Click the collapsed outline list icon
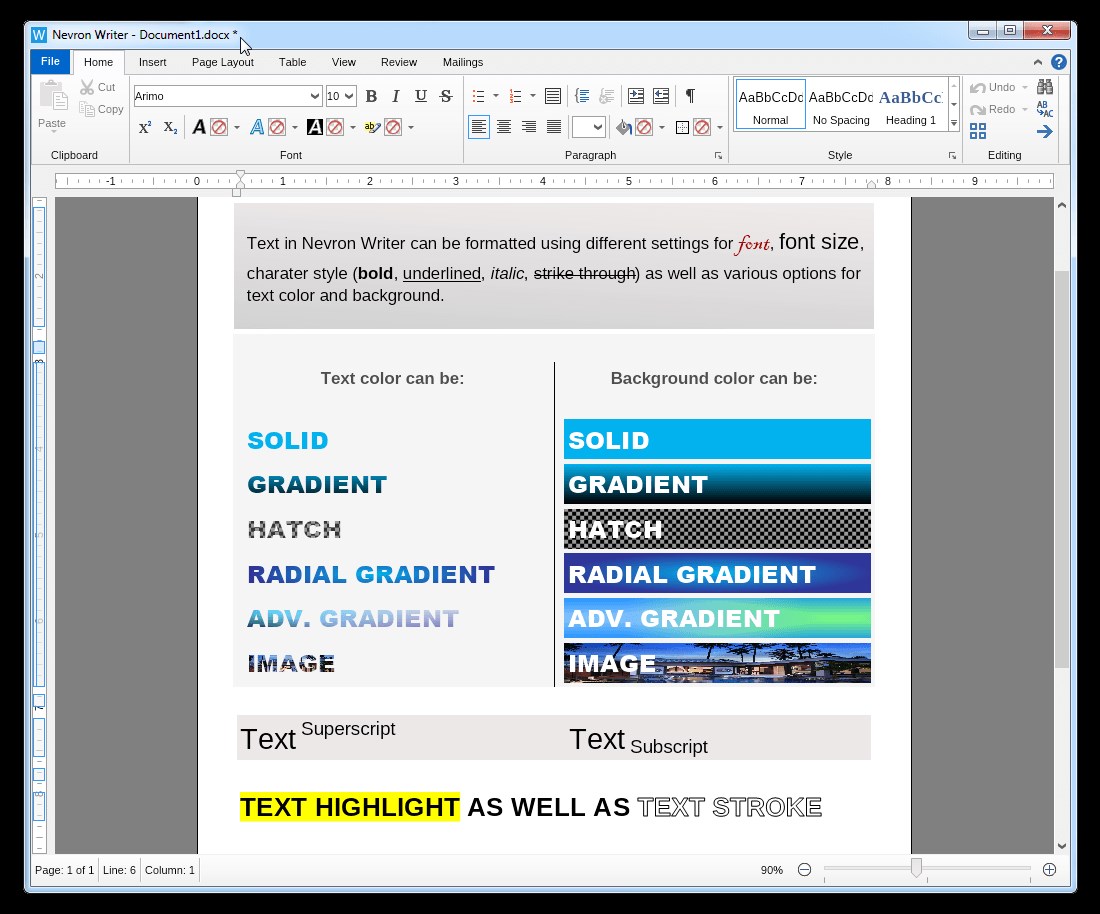Image resolution: width=1100 pixels, height=914 pixels. pyautogui.click(x=582, y=96)
